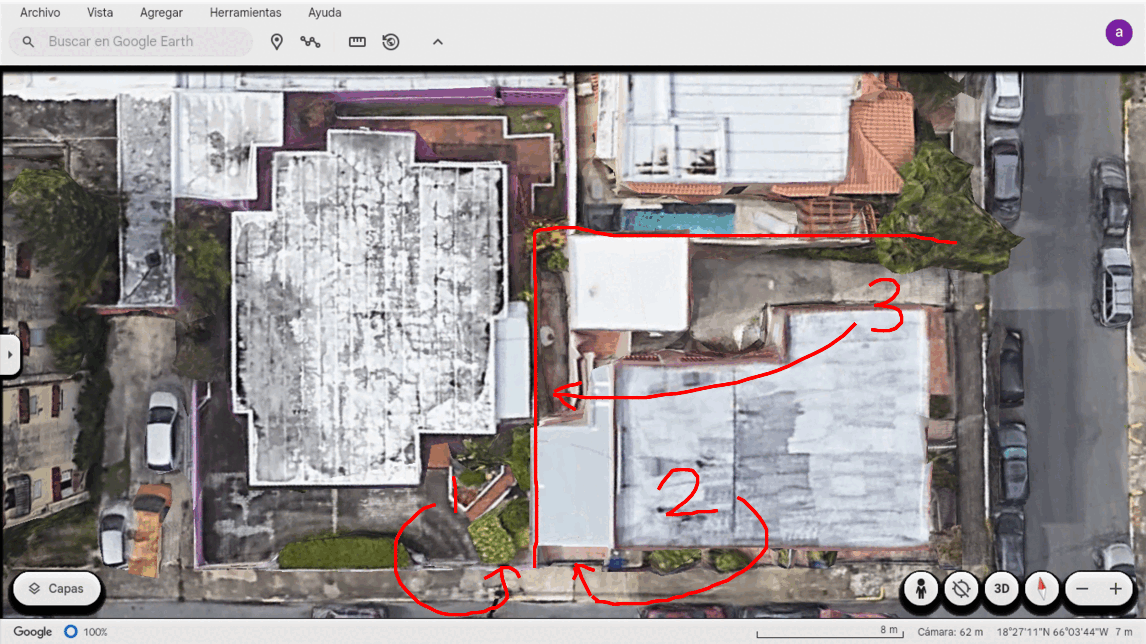Click the my location target icon
Image resolution: width=1146 pixels, height=644 pixels.
point(961,589)
